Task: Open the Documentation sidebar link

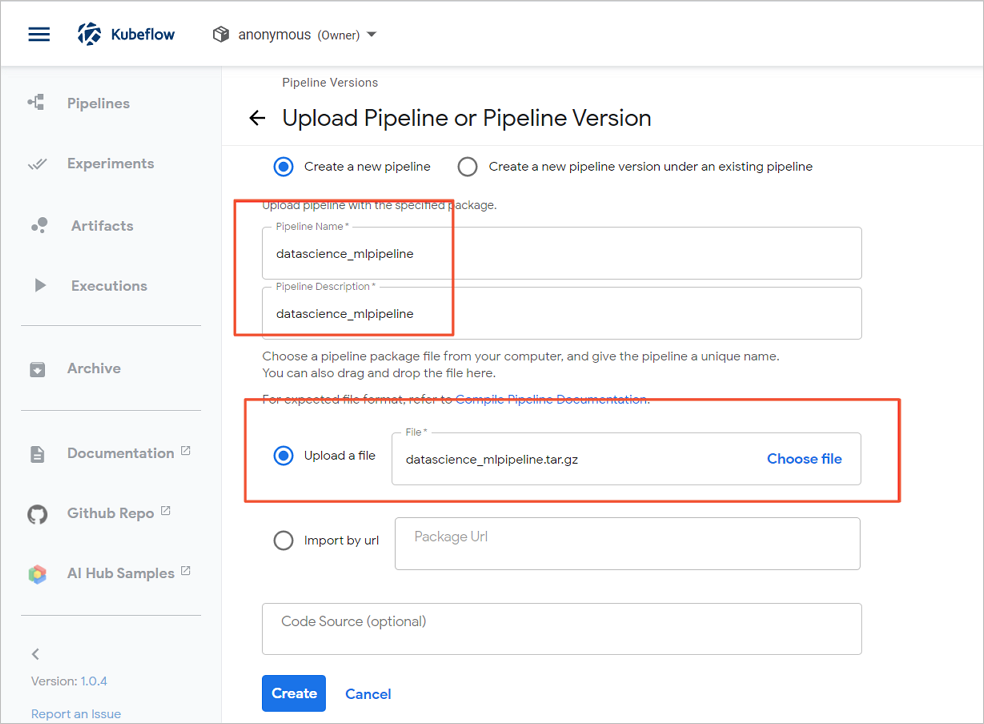Action: point(120,453)
